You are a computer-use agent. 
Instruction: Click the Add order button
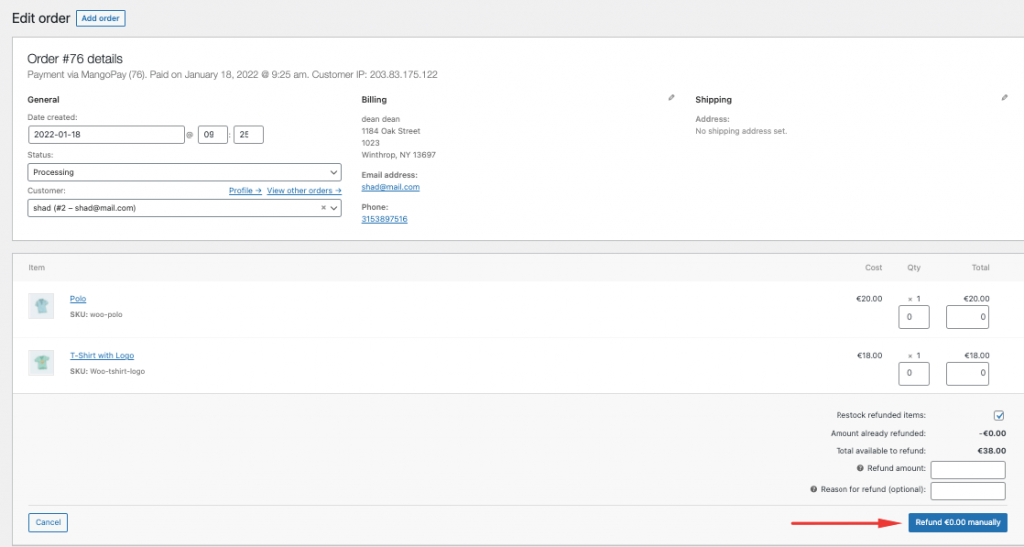101,18
